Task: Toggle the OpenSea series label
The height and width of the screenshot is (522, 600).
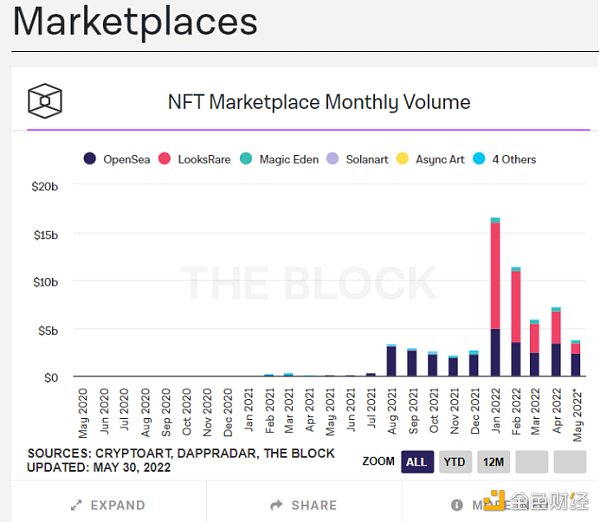Action: [126, 159]
